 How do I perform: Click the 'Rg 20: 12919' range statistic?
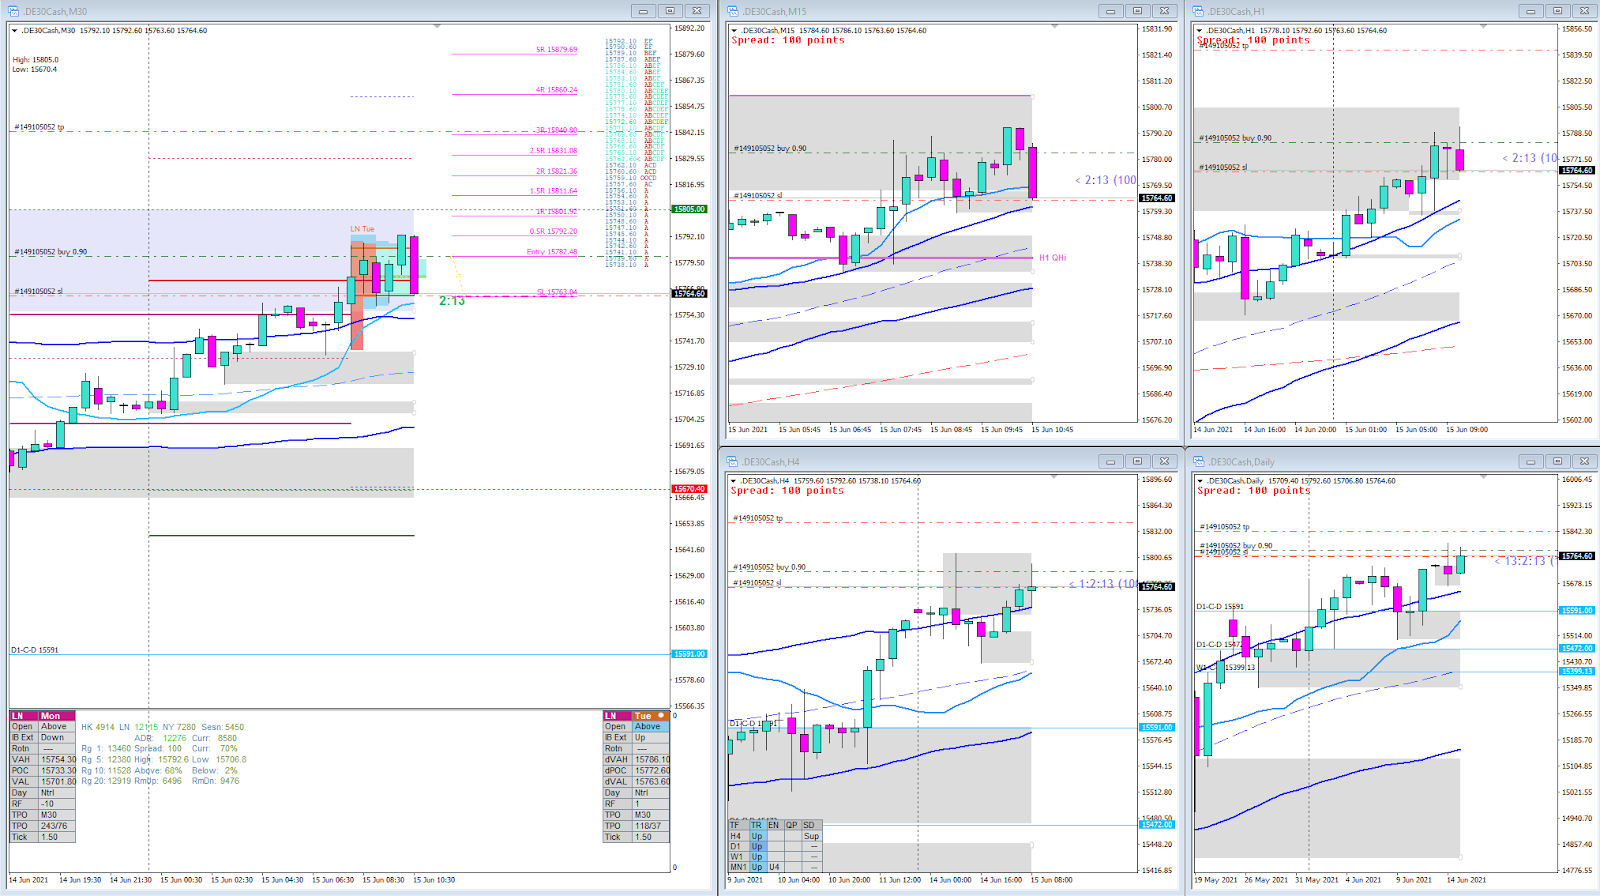[x=106, y=781]
